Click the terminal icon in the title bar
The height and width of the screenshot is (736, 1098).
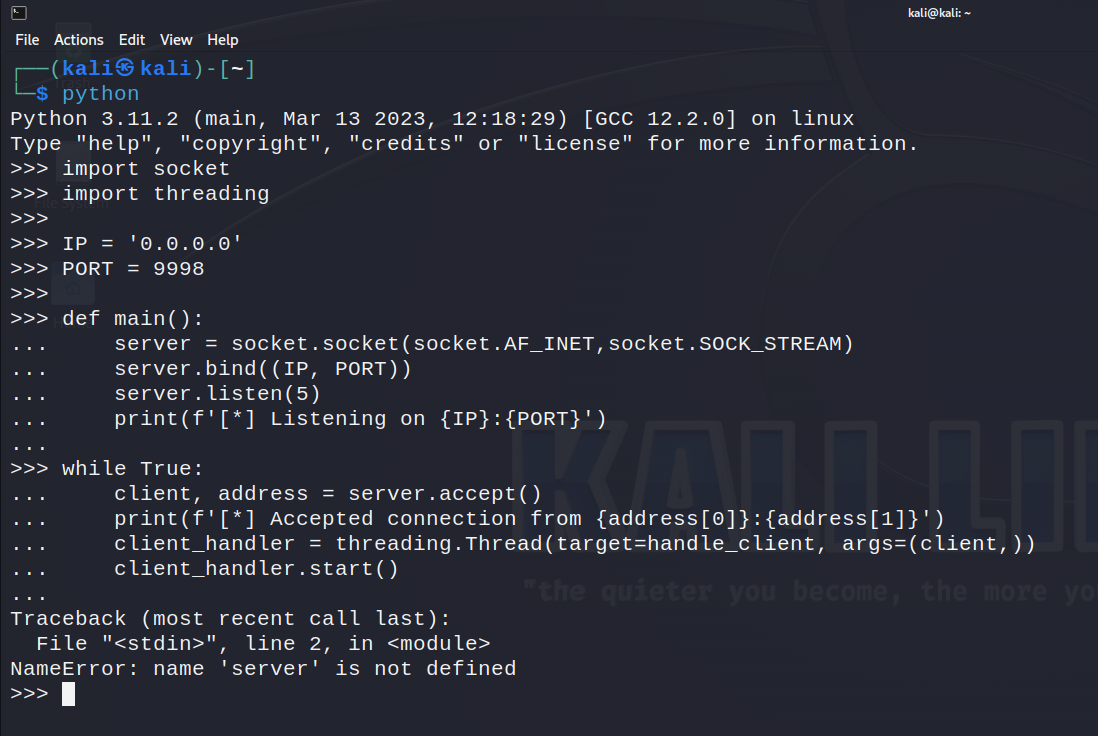click(x=18, y=12)
